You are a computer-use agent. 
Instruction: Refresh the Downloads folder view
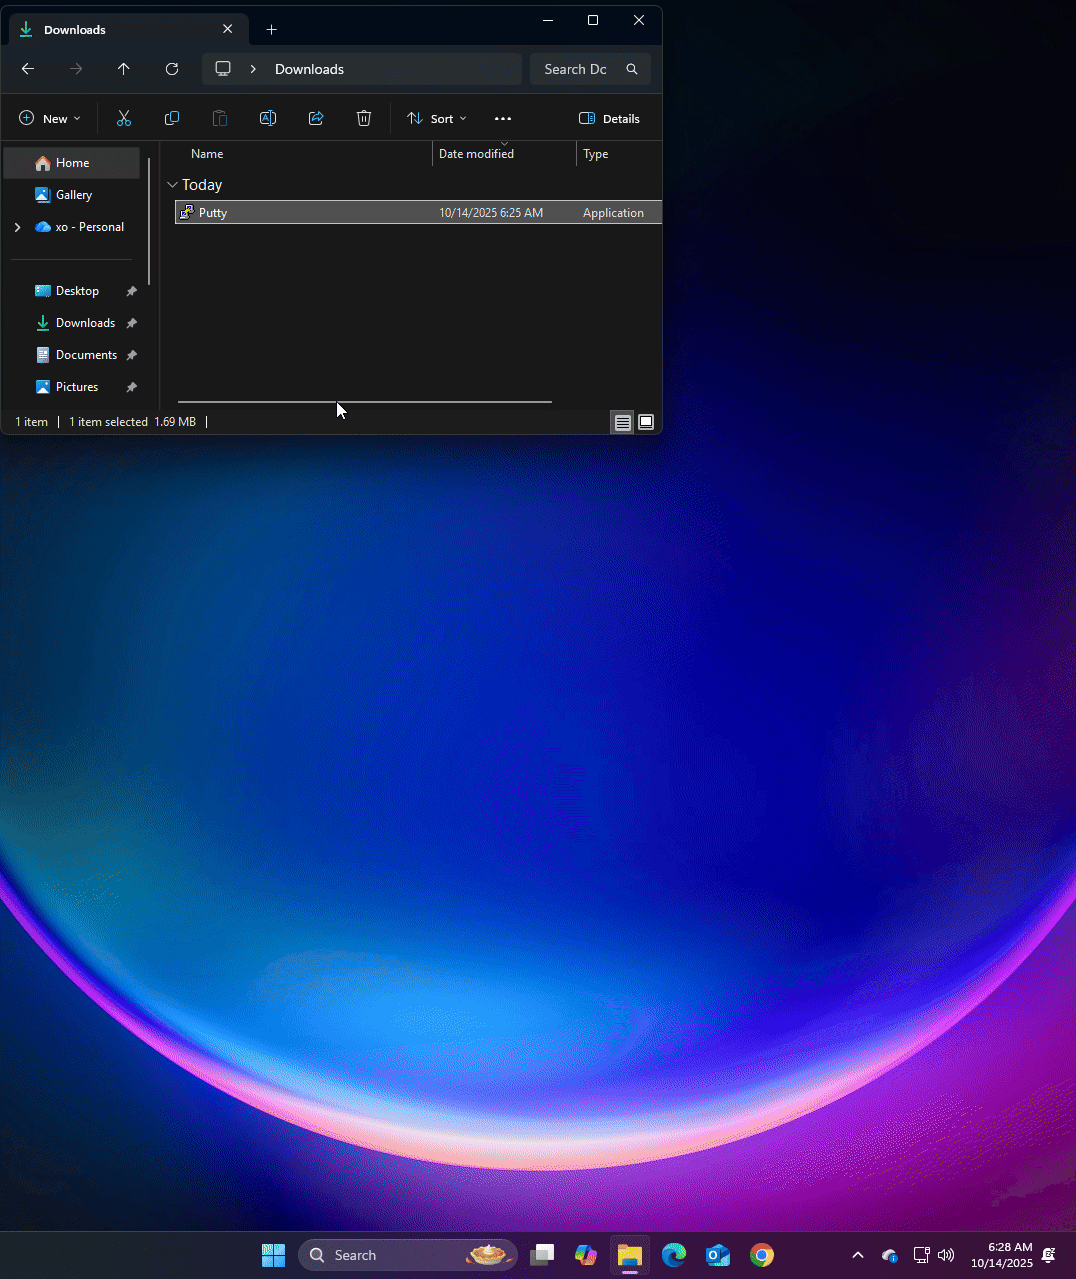(172, 69)
